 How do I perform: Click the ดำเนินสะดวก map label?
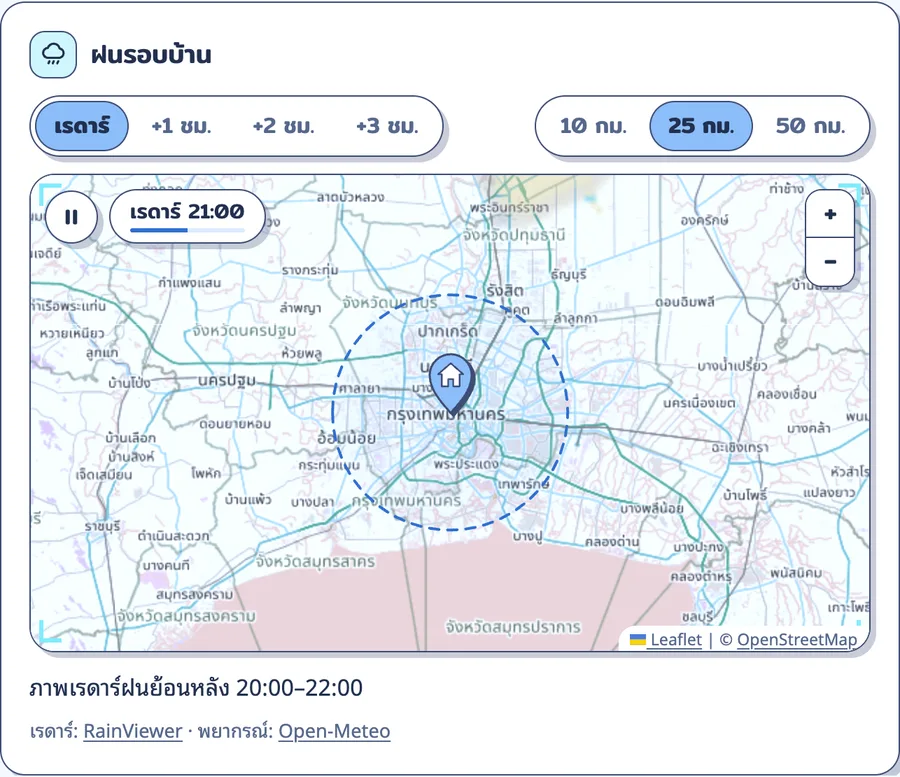(173, 536)
